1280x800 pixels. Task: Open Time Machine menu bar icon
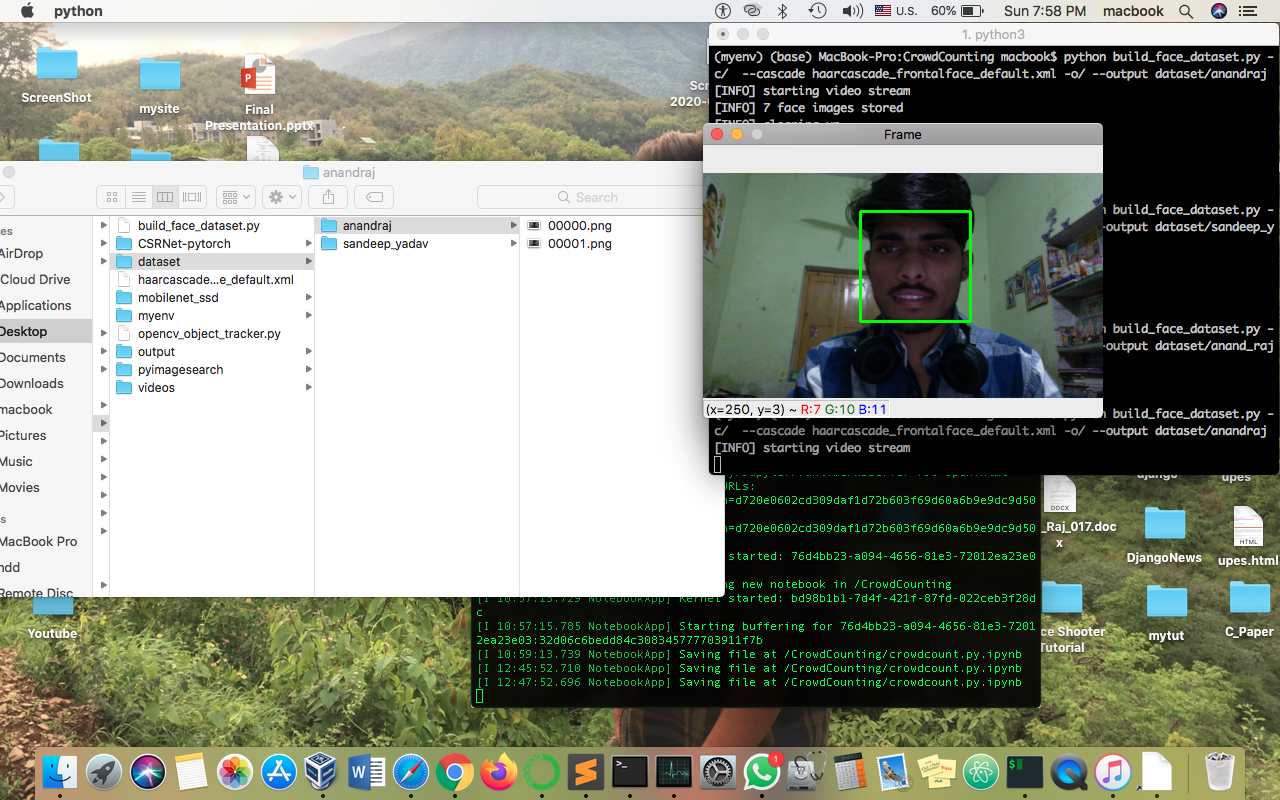tap(817, 11)
